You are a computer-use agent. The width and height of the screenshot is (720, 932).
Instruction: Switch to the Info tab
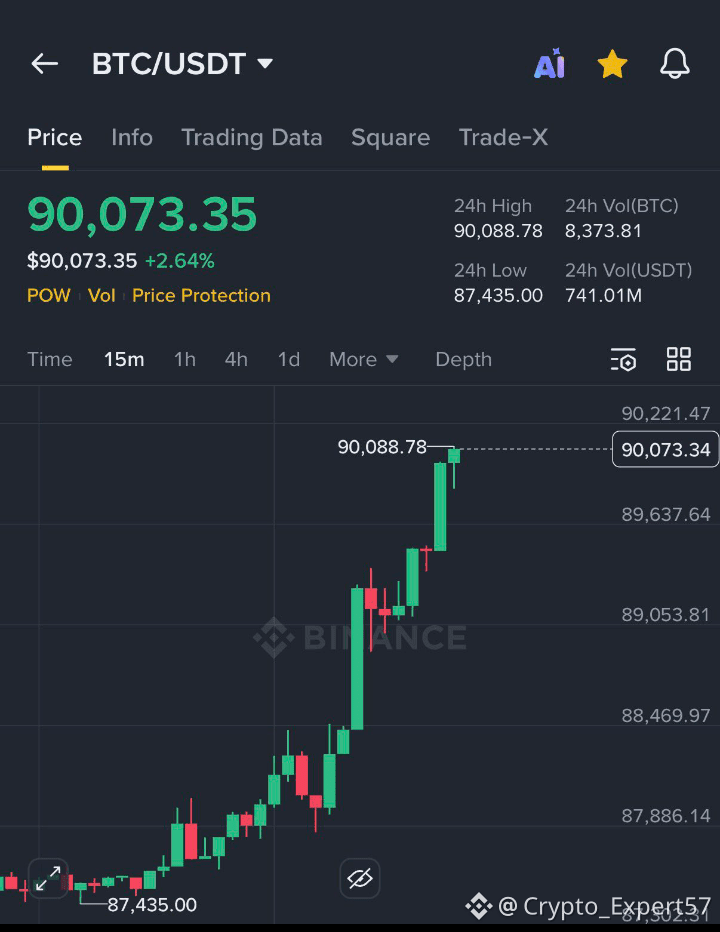point(132,137)
